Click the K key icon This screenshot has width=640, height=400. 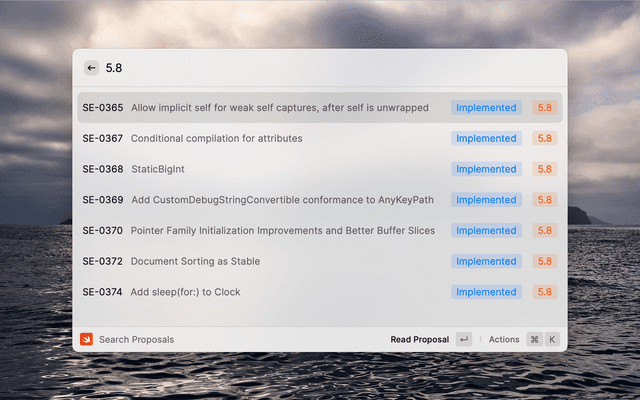(x=551, y=339)
